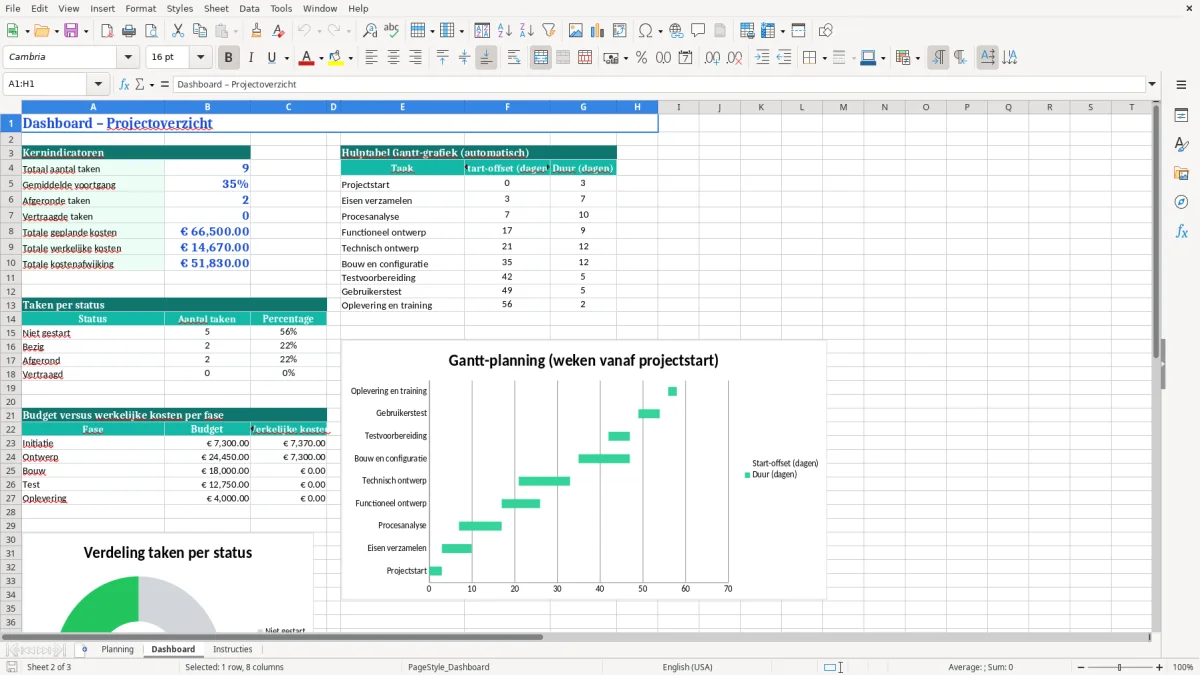Add decimal place icon
1200x675 pixels.
712,58
